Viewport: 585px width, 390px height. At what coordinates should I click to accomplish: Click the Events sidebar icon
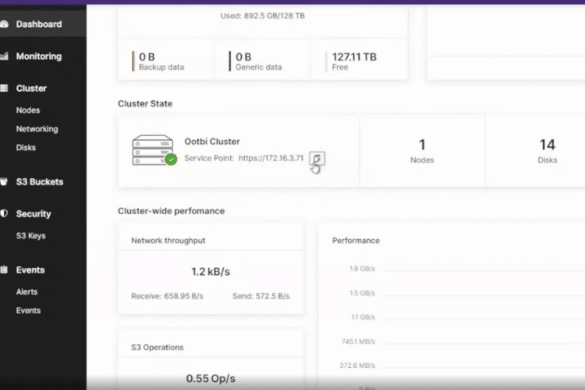click(x=4, y=270)
